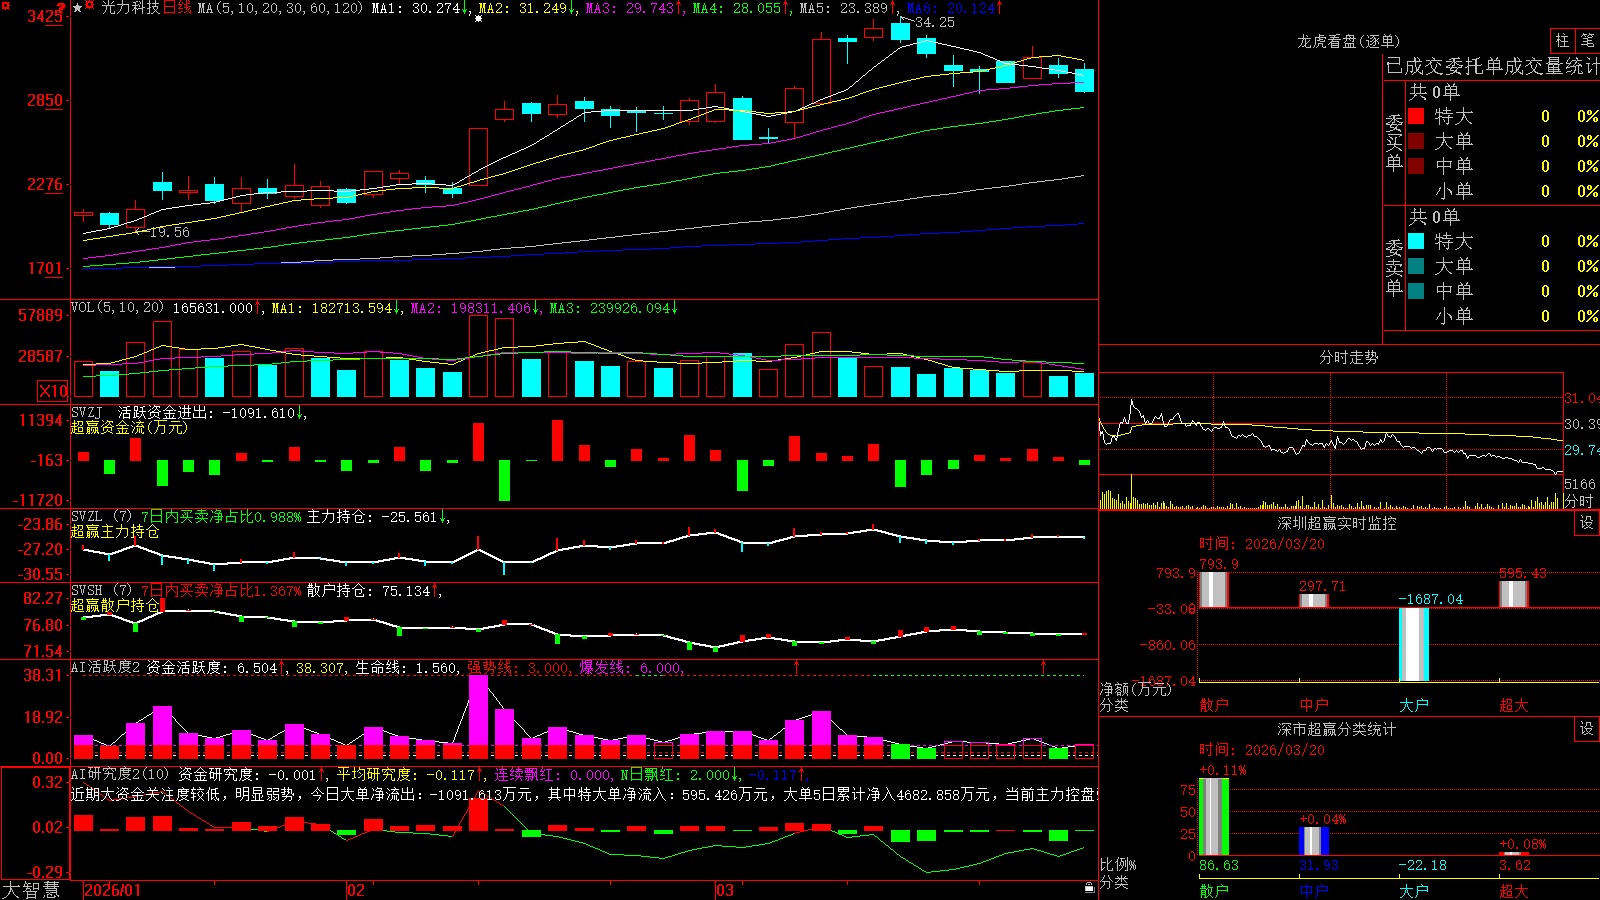This screenshot has width=1600, height=900.
Task: Open 设 settings for 深圳超赢实时监控
Action: pyautogui.click(x=1587, y=523)
